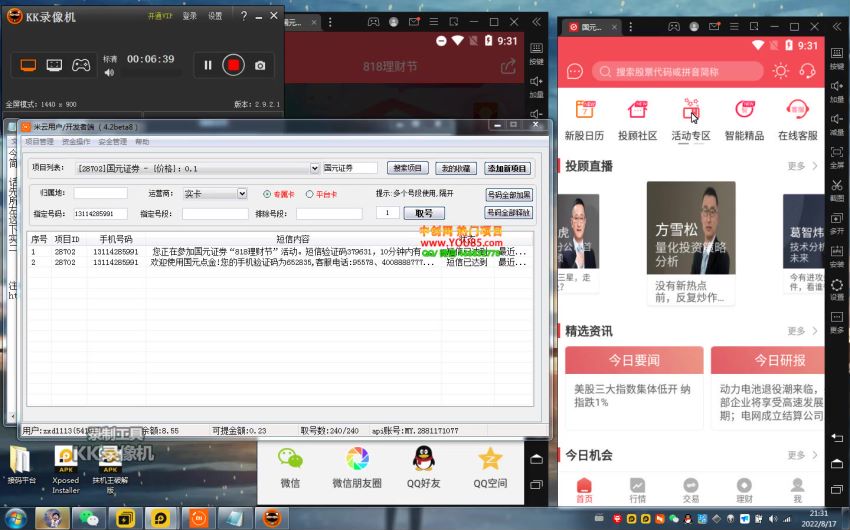850x530 pixels.
Task: Expand 更多 next to 投顾直播
Action: pyautogui.click(x=802, y=166)
